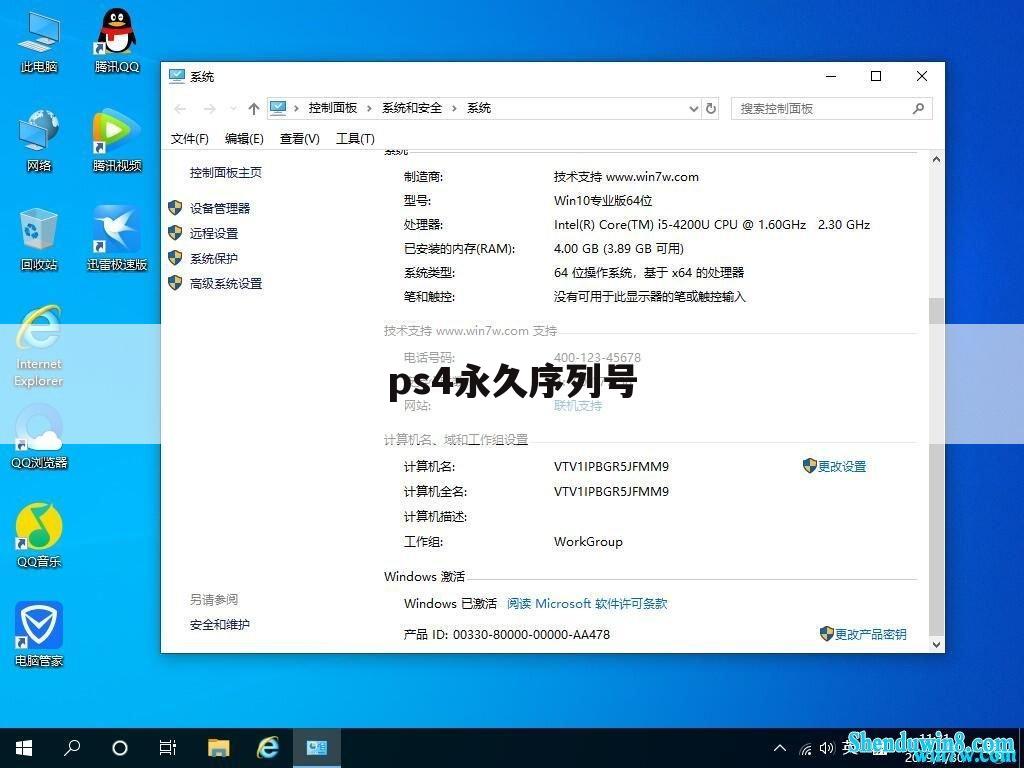The width and height of the screenshot is (1024, 768).
Task: Click the Windows Start button
Action: pyautogui.click(x=24, y=748)
